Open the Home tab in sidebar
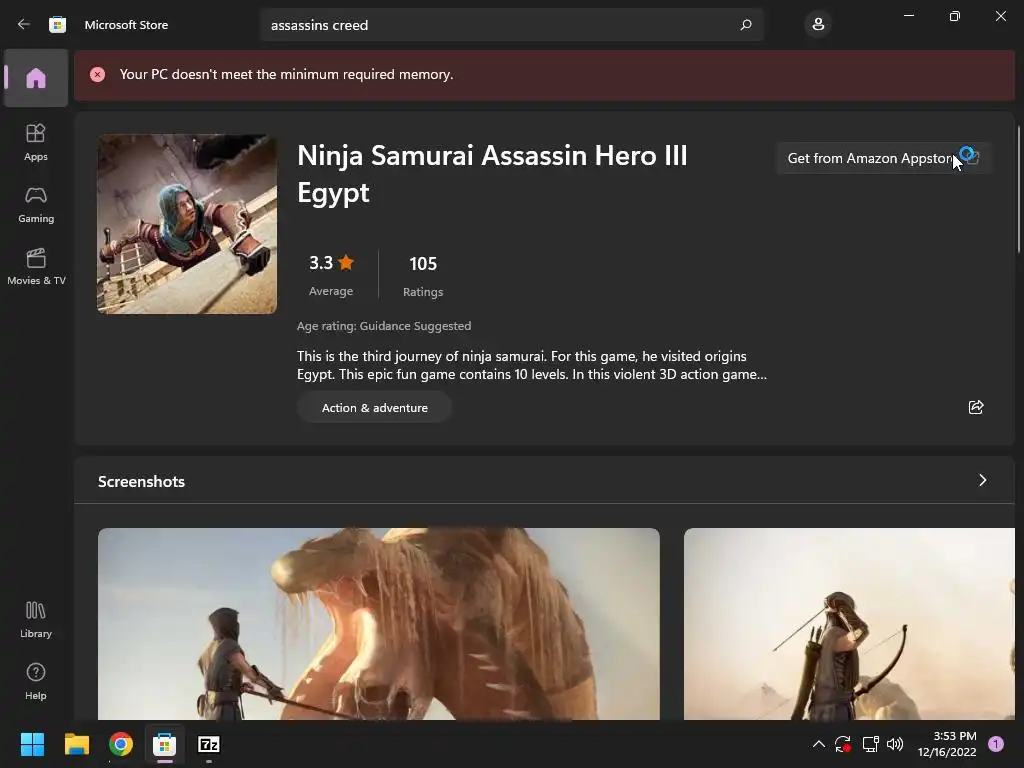The height and width of the screenshot is (768, 1024). pos(36,78)
